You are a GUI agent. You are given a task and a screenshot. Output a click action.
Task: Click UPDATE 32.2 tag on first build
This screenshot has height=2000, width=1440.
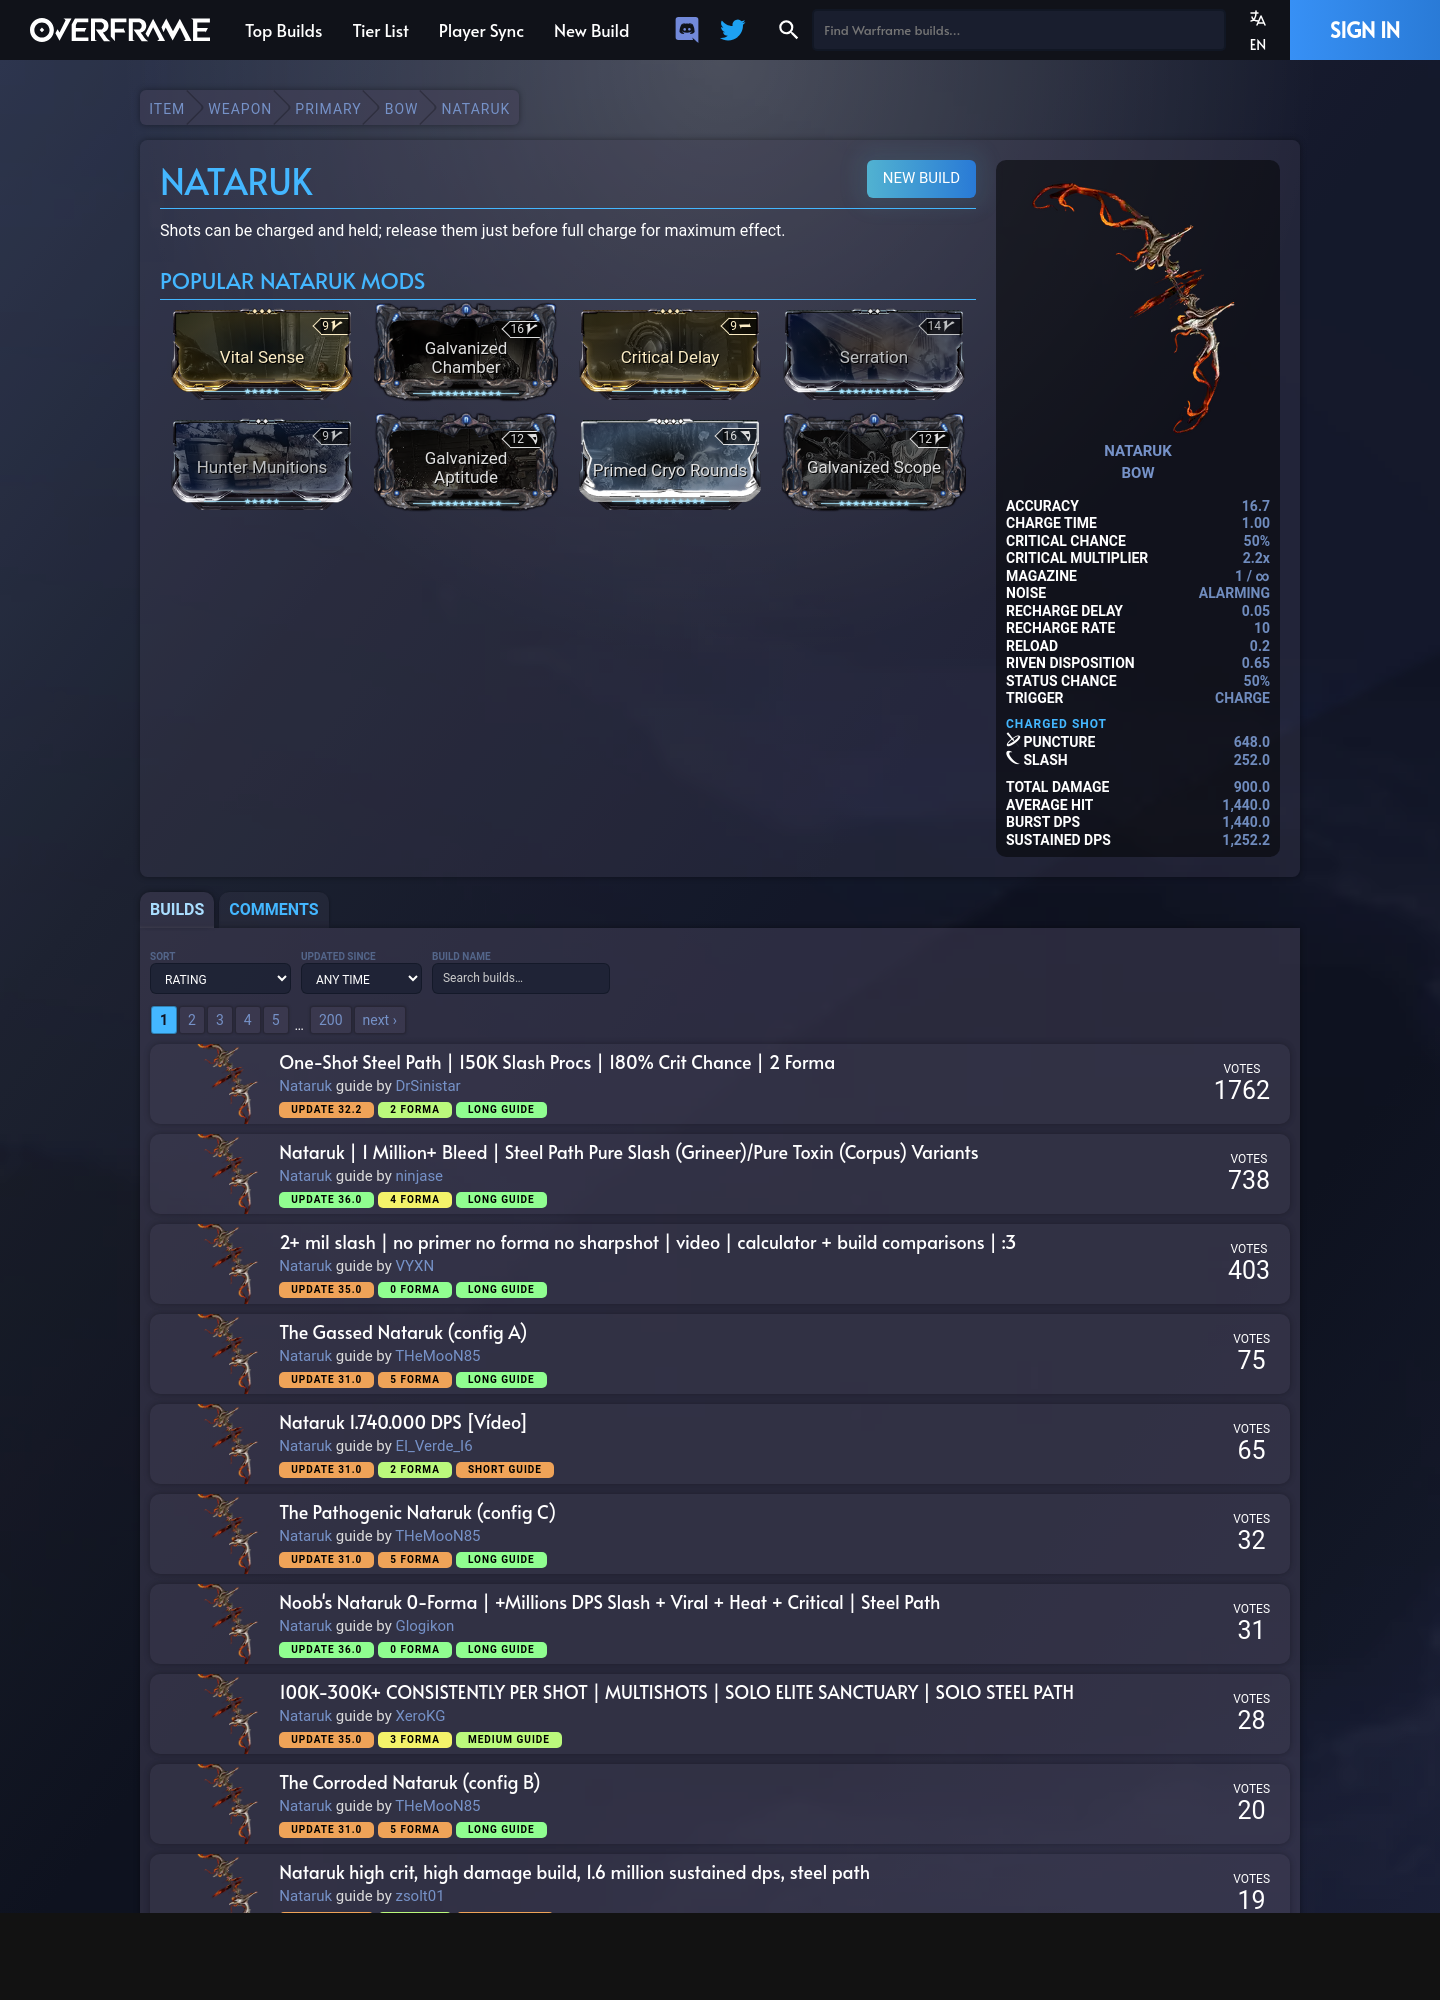tap(327, 1110)
